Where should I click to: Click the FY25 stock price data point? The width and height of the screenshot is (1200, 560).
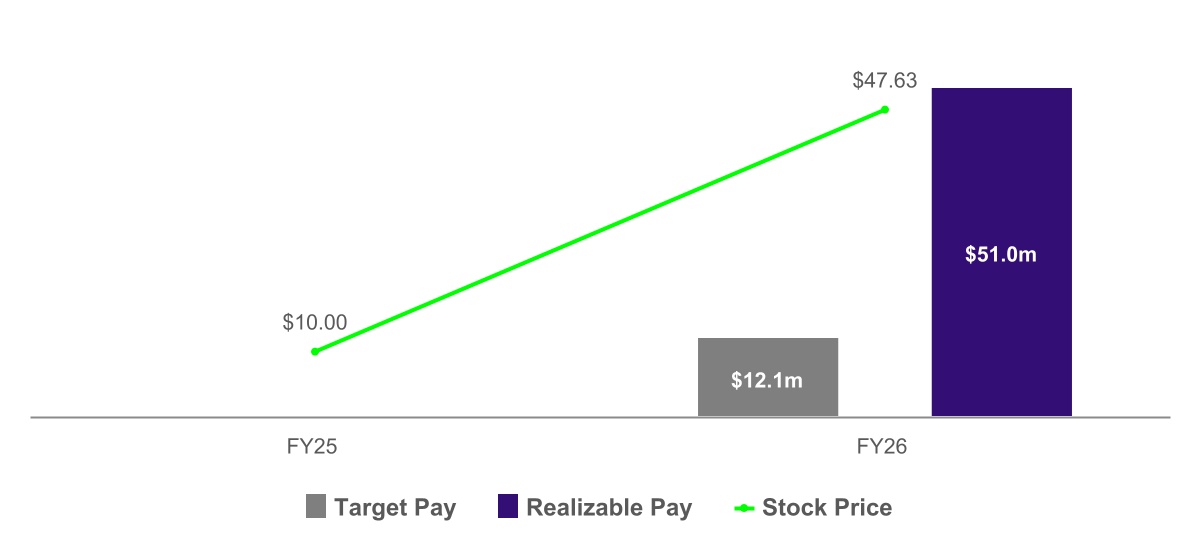pyautogui.click(x=315, y=351)
